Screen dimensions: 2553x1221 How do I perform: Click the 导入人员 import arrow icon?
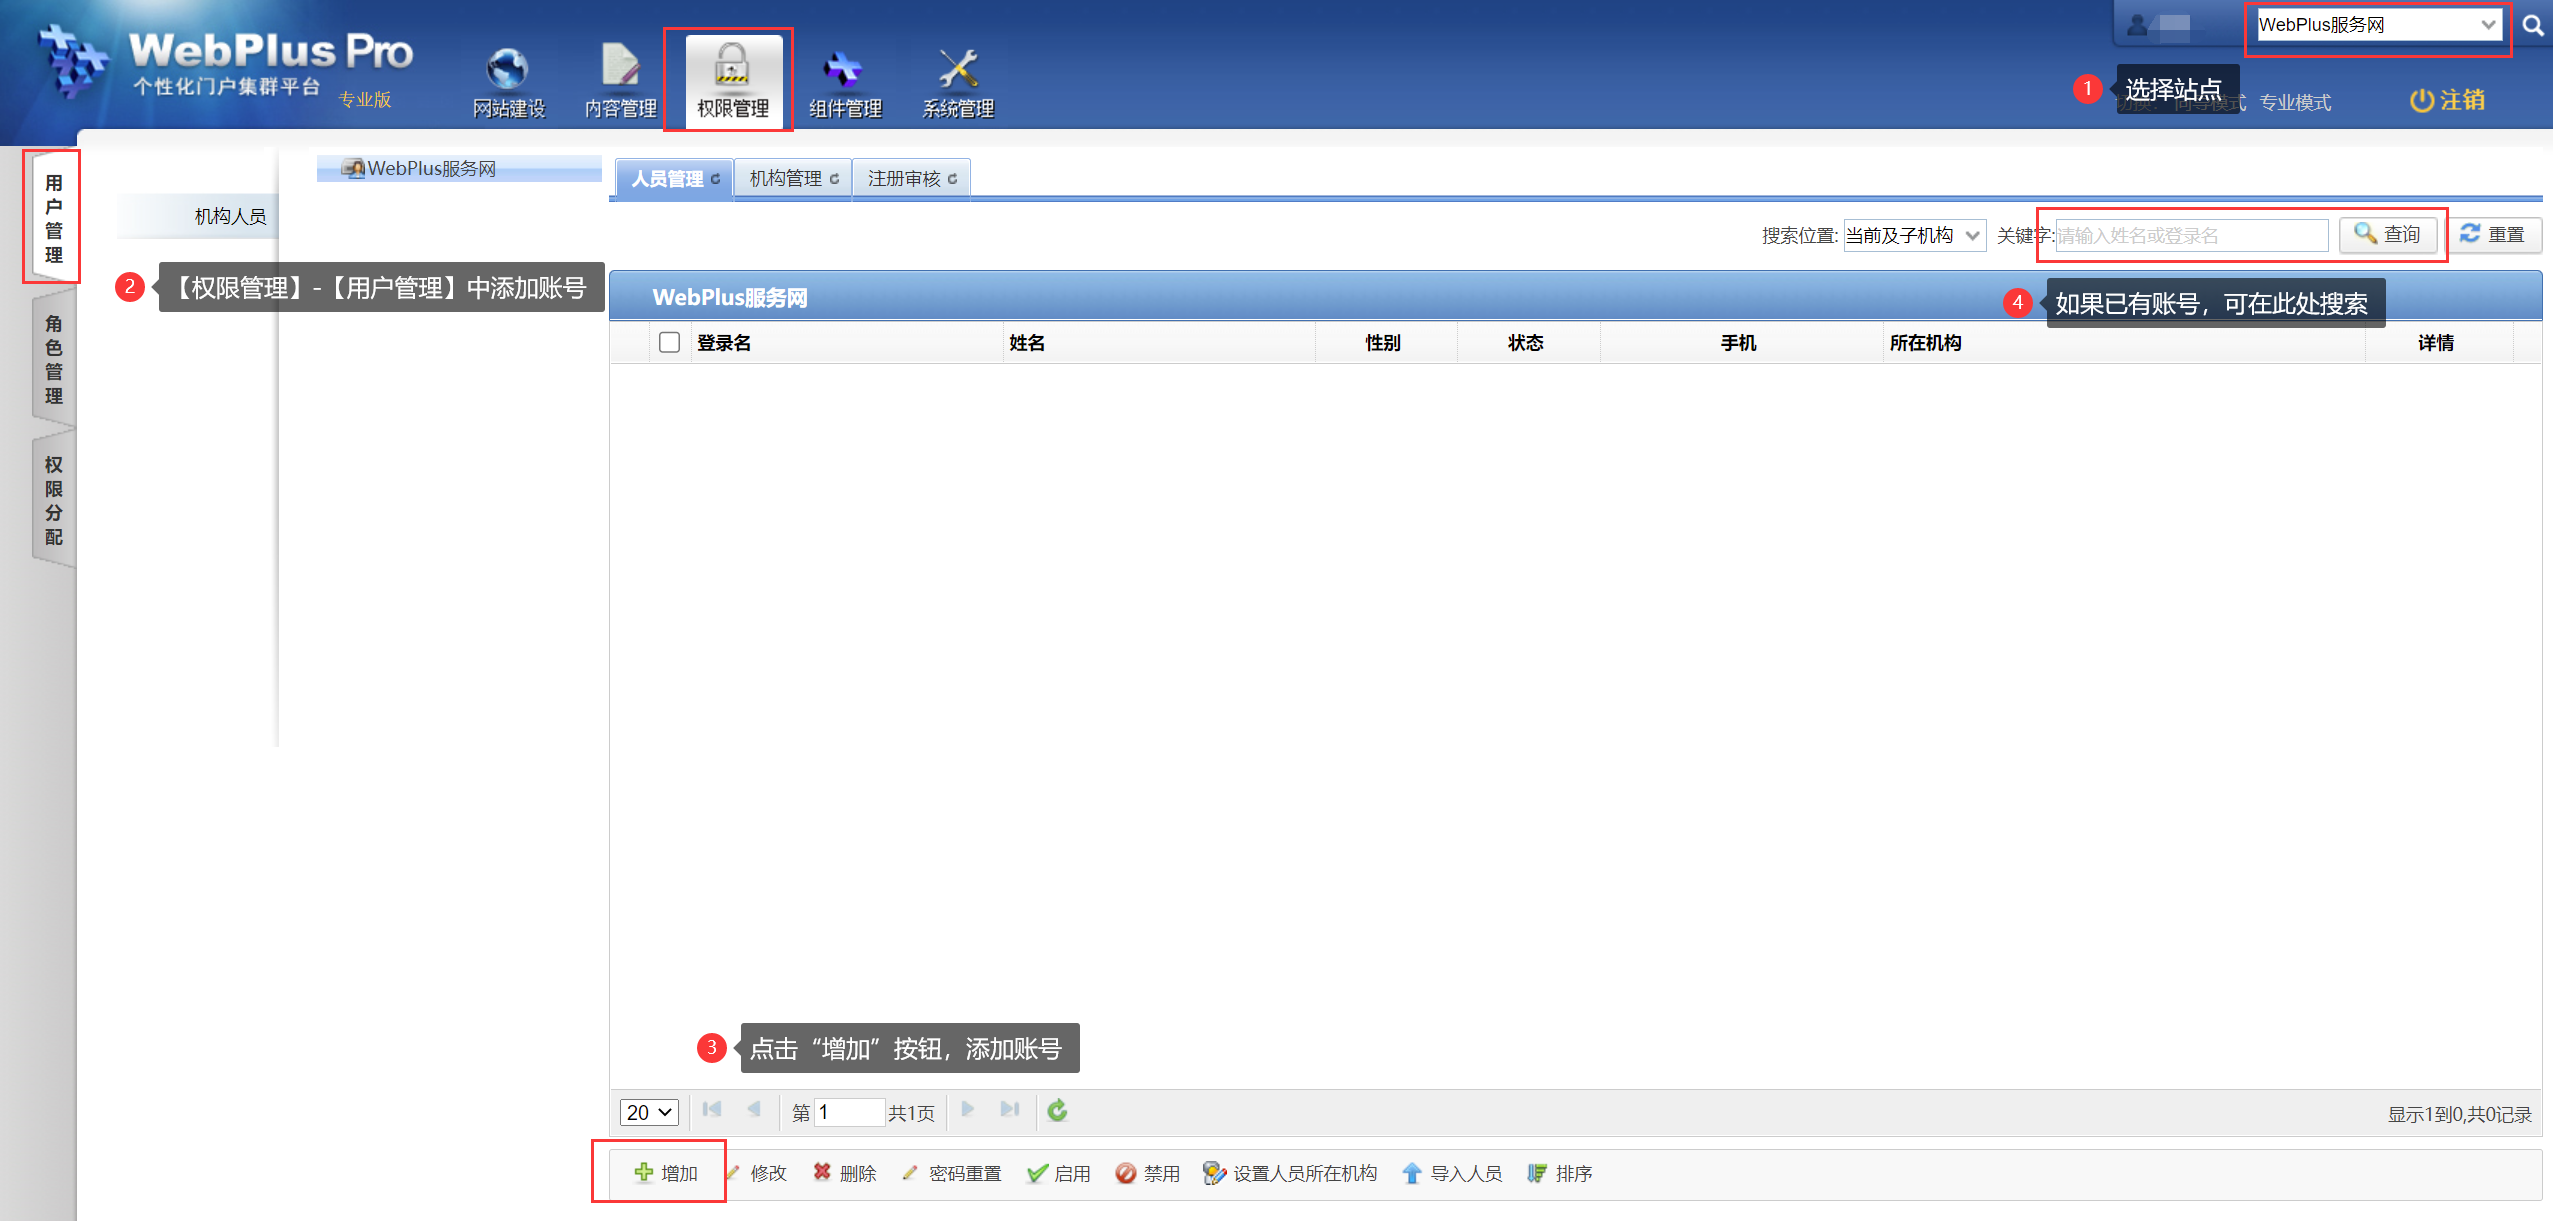[x=1411, y=1173]
